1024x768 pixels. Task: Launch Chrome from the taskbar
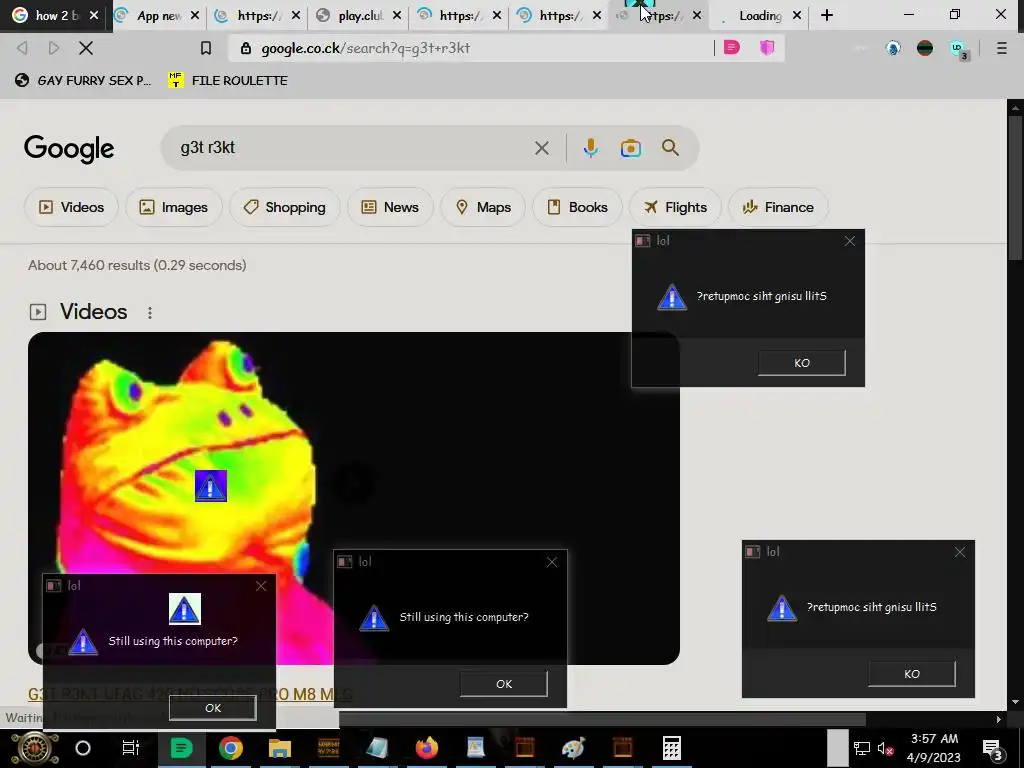coord(230,748)
